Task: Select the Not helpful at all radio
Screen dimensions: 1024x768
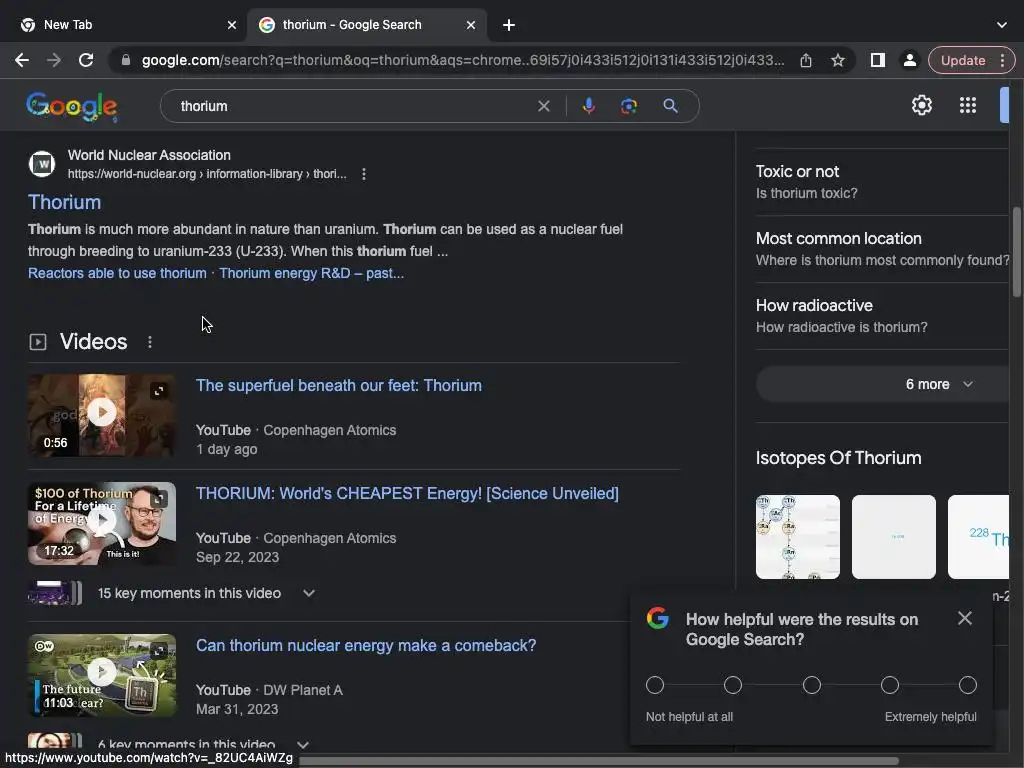Action: (x=655, y=685)
